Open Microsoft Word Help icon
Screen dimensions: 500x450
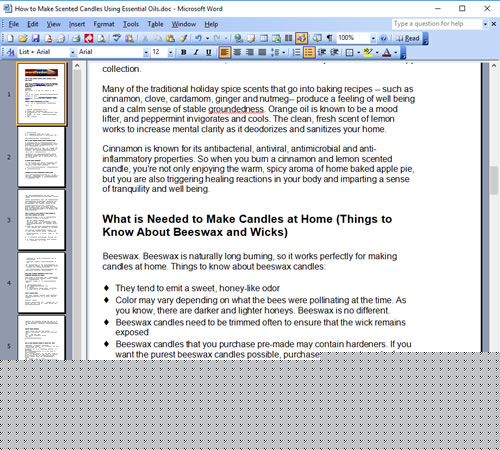pyautogui.click(x=383, y=38)
